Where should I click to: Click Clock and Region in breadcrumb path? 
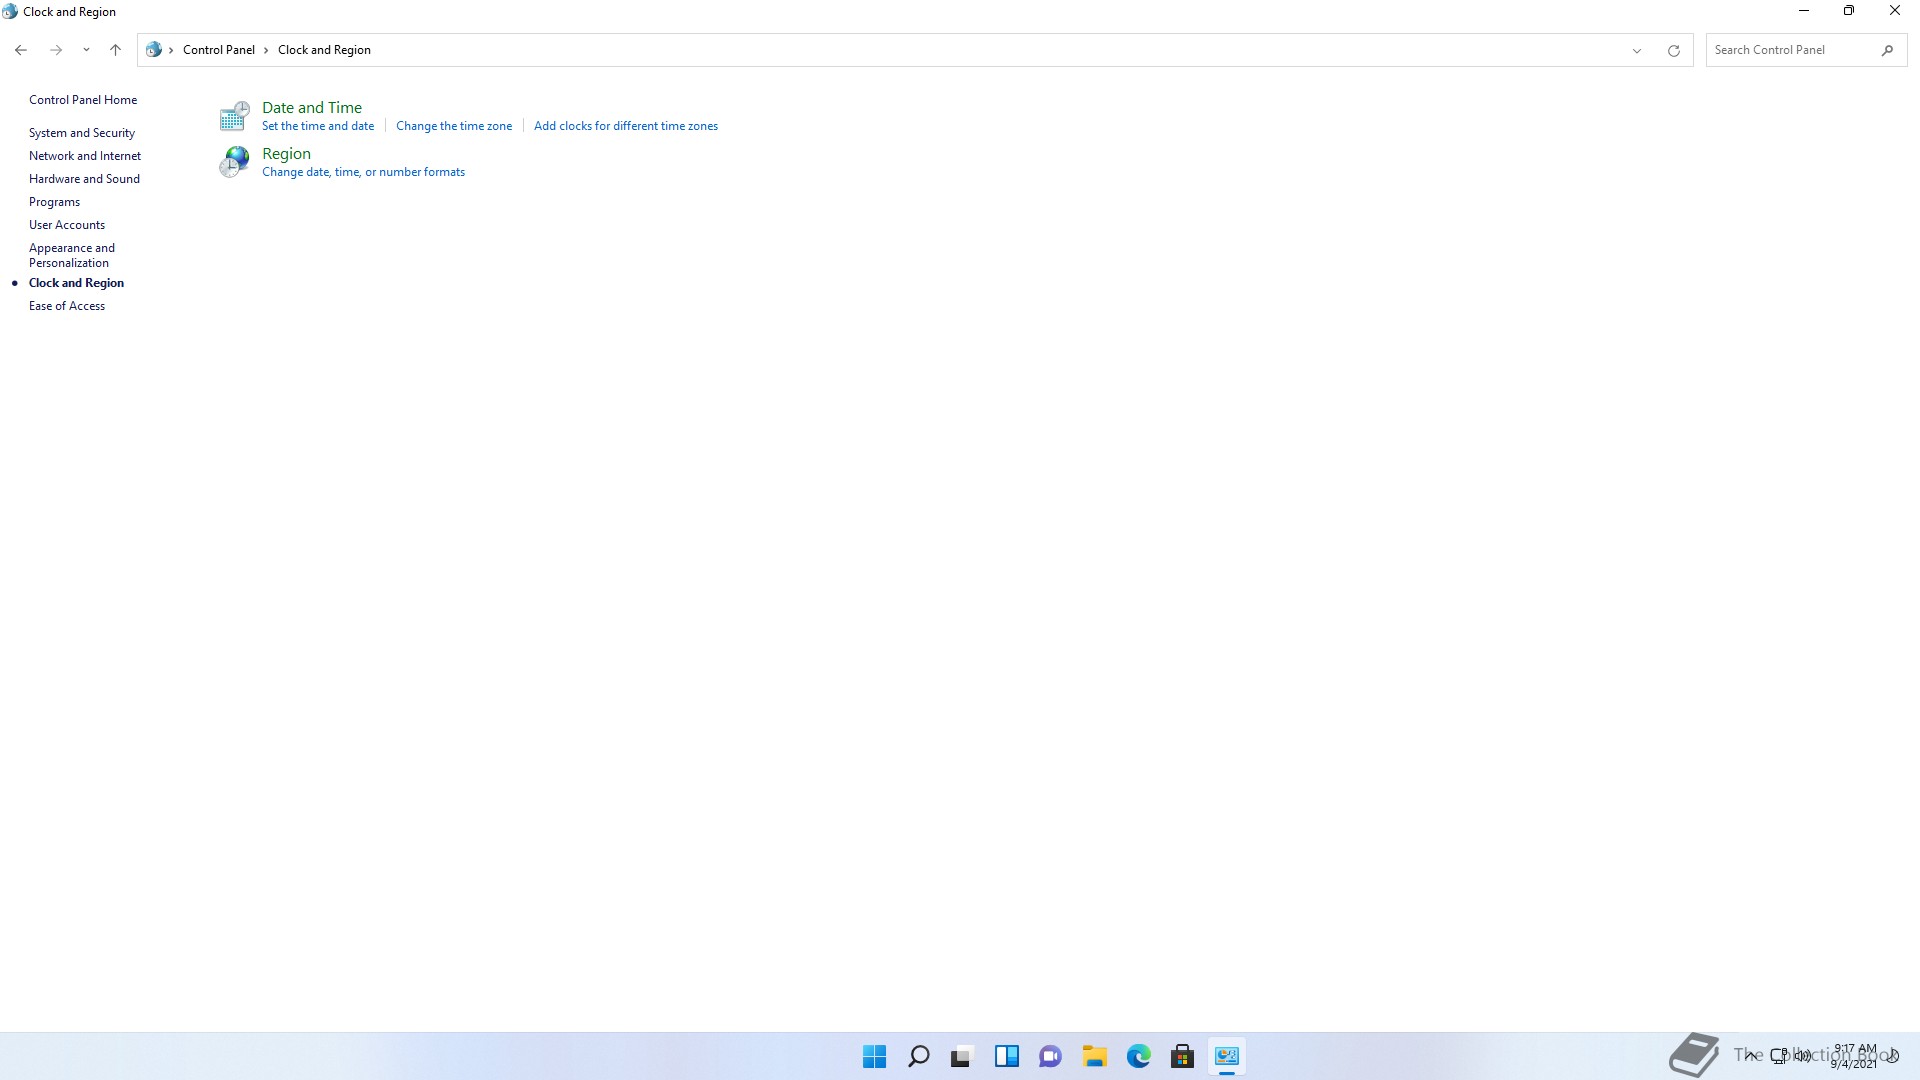point(324,50)
